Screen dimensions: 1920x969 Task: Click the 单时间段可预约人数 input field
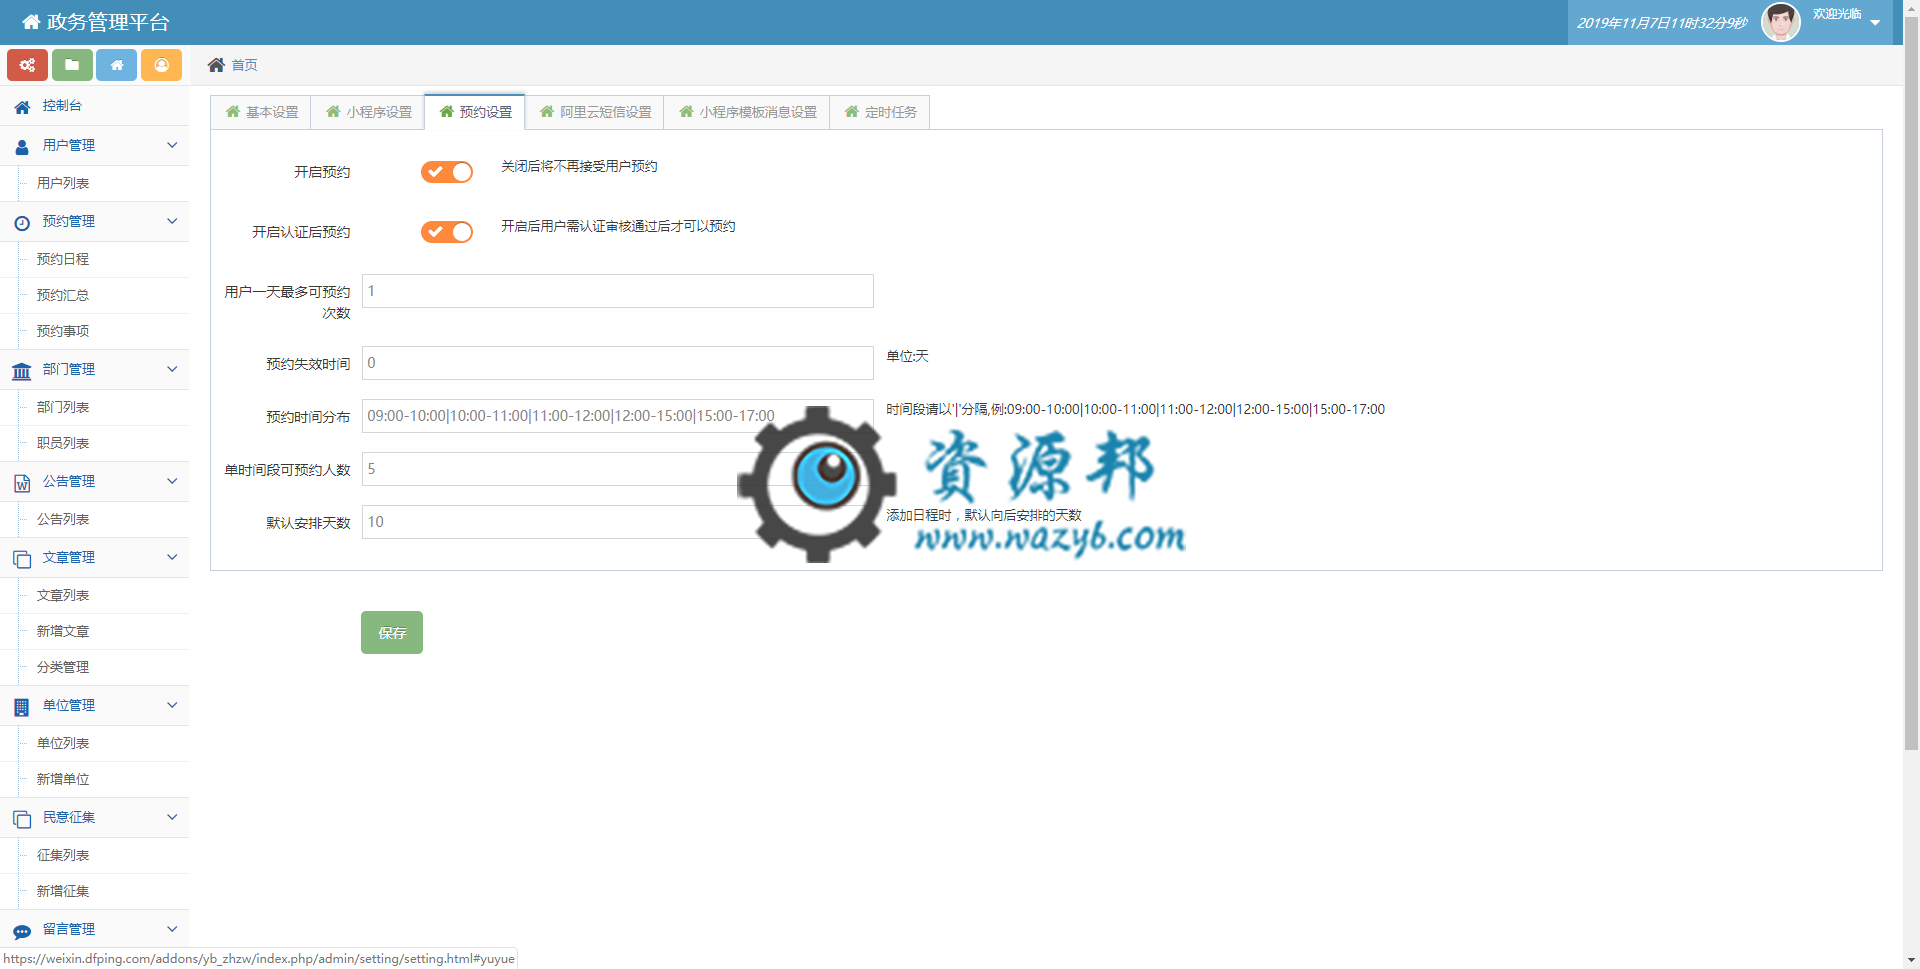tap(617, 469)
